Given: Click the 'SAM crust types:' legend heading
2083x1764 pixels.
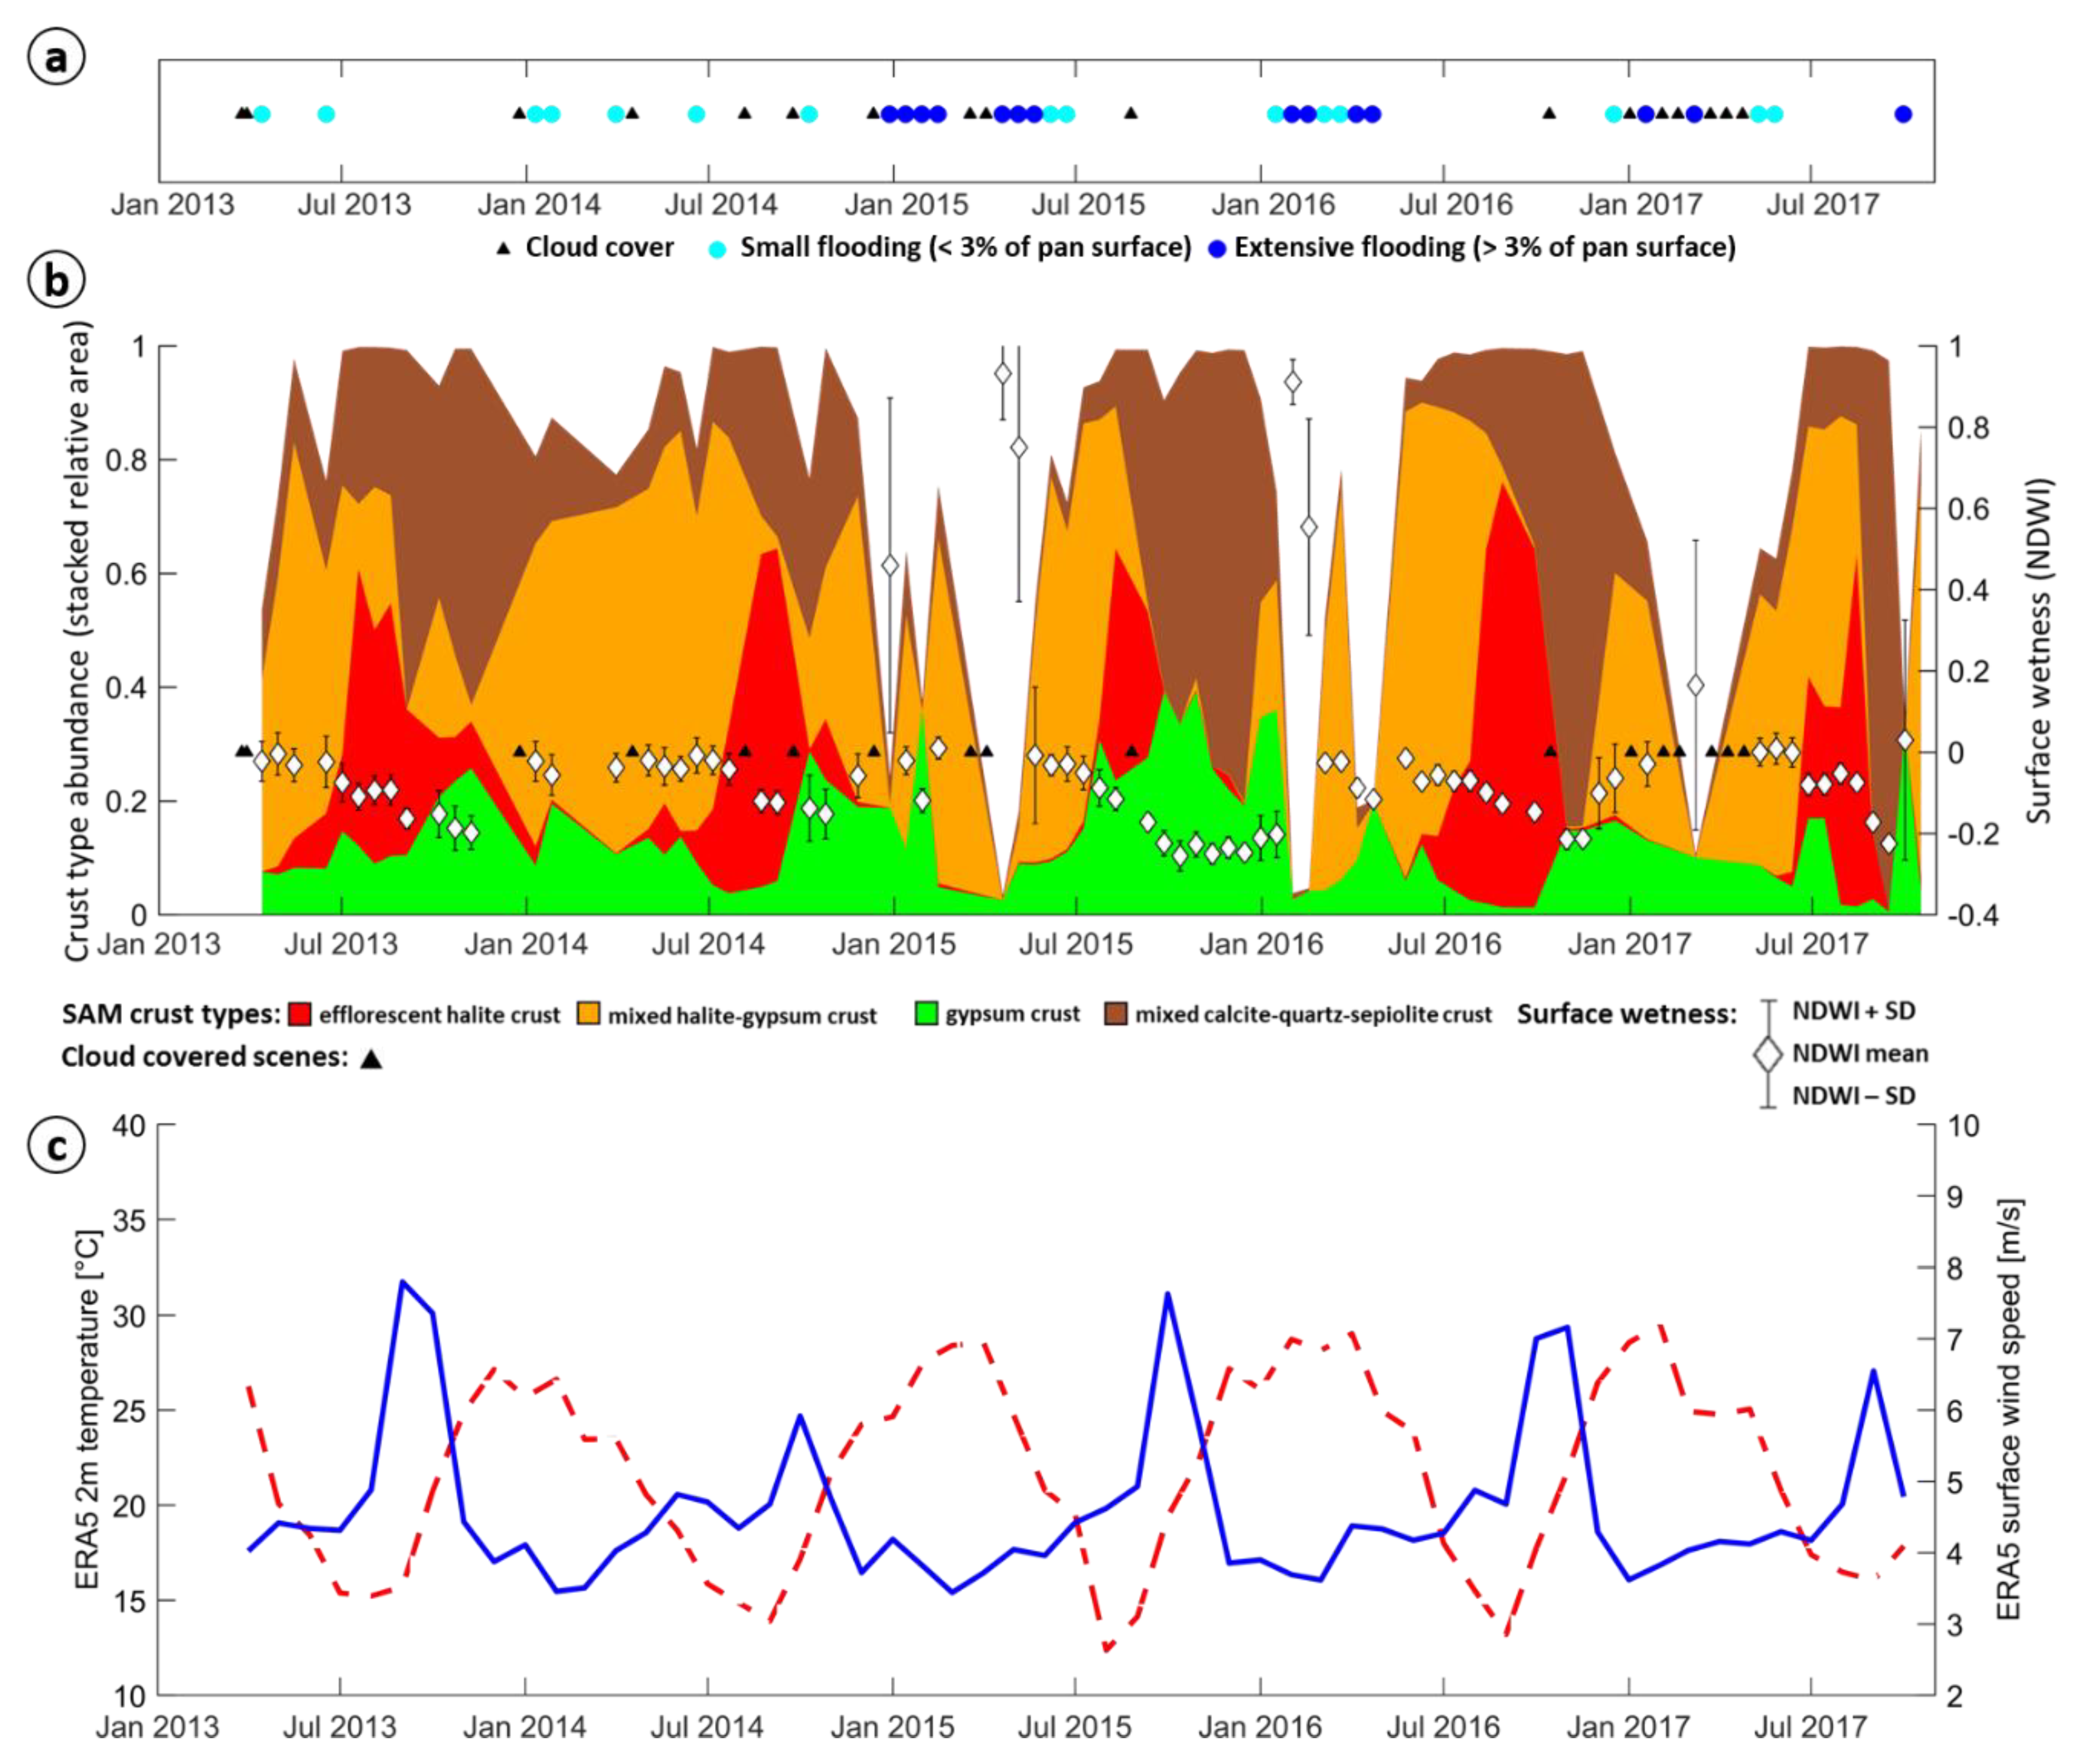Looking at the screenshot, I should coord(171,1014).
